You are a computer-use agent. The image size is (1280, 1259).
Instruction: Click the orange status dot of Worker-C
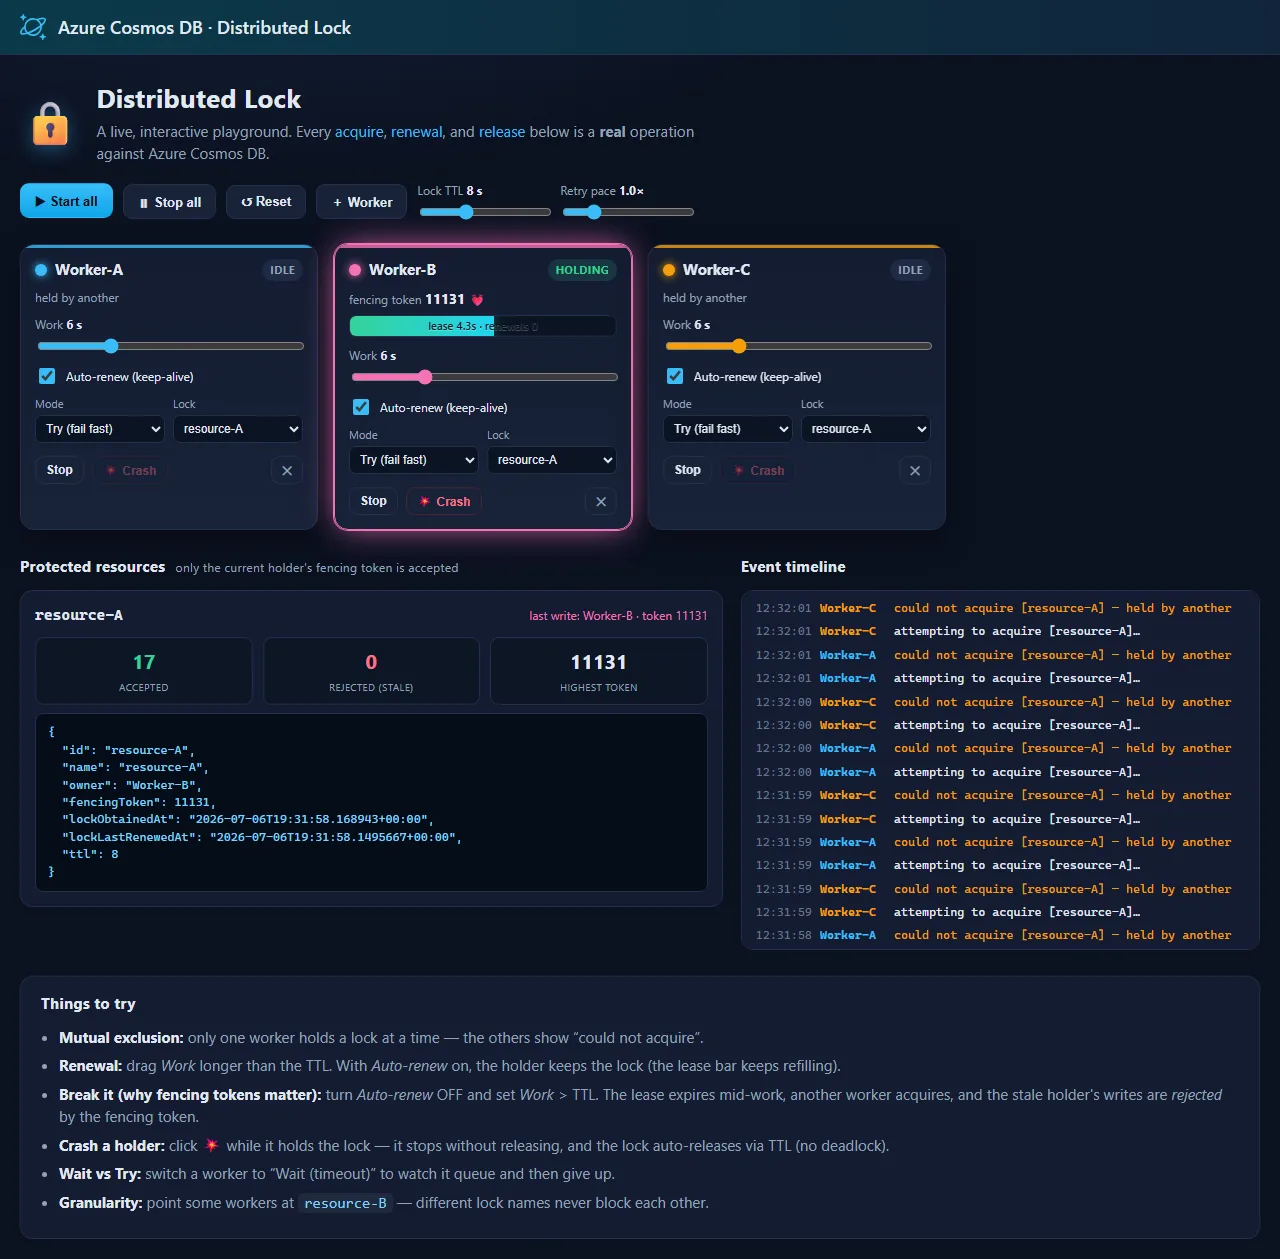click(x=669, y=270)
